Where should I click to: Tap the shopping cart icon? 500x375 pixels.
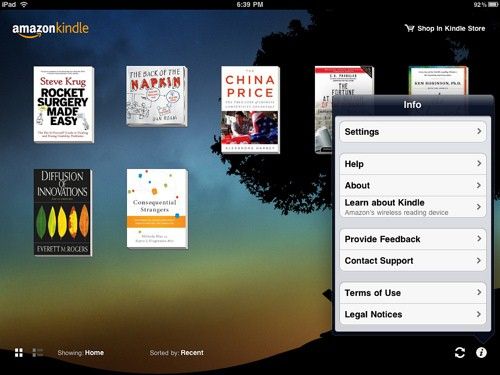tap(409, 28)
